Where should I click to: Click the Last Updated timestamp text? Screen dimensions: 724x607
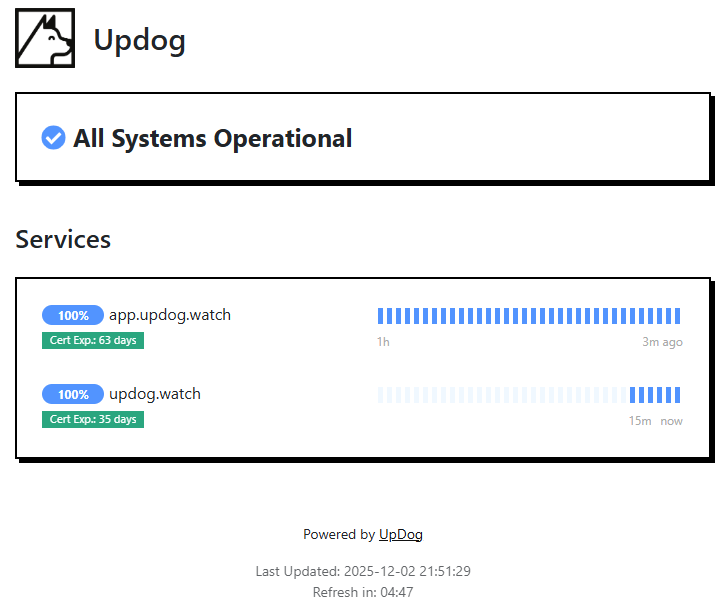[x=363, y=571]
